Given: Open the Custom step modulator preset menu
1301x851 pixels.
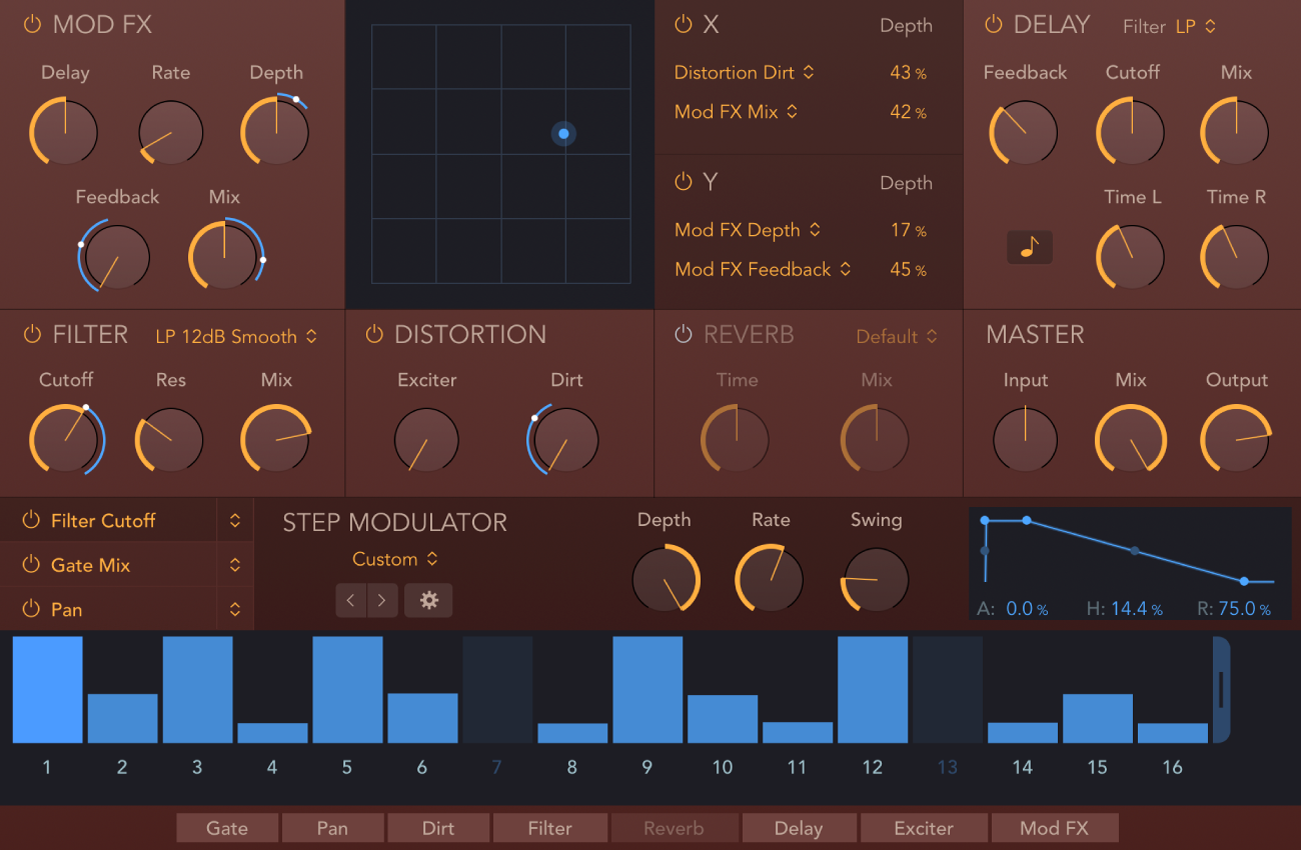Looking at the screenshot, I should pyautogui.click(x=394, y=559).
